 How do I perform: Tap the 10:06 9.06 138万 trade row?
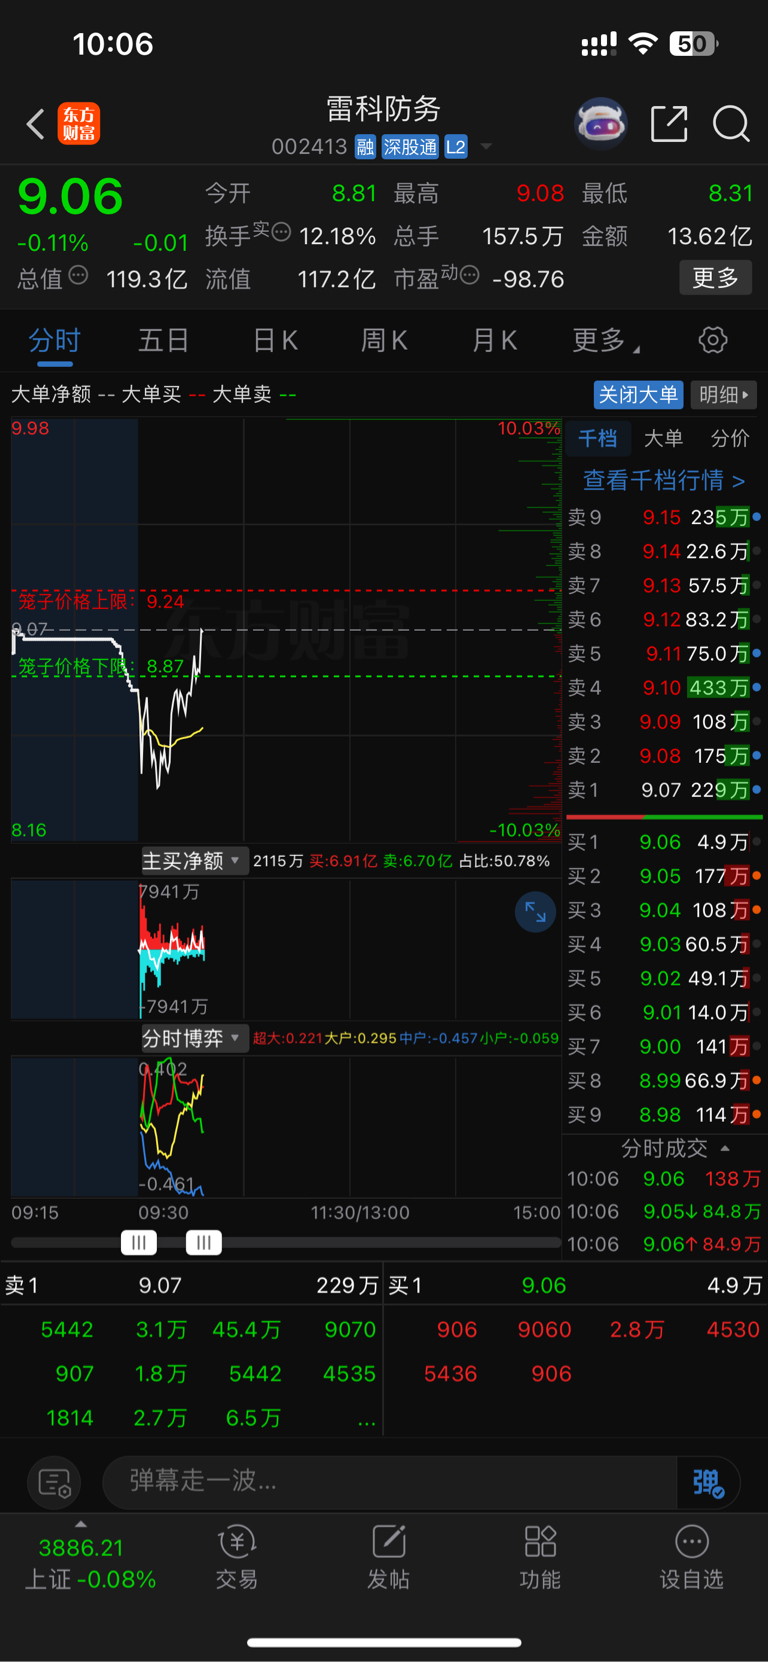[x=664, y=1179]
